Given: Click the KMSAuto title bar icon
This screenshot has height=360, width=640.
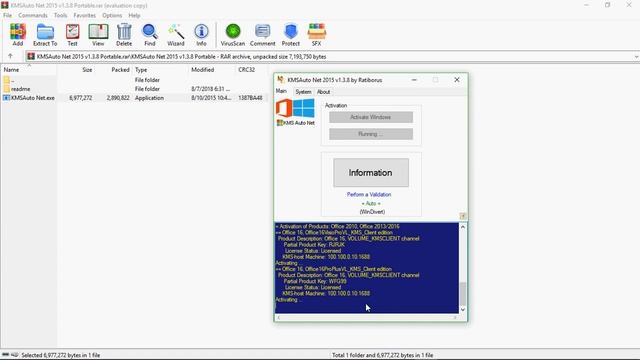Looking at the screenshot, I should tap(280, 80).
